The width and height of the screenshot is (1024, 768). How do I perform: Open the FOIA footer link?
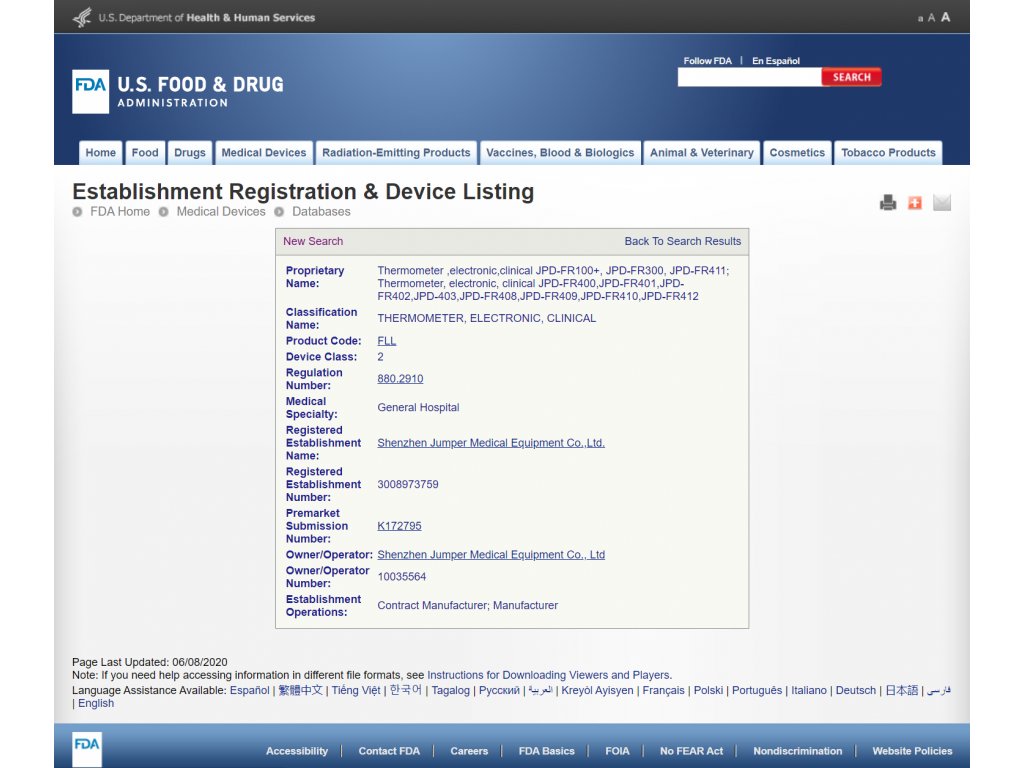617,751
